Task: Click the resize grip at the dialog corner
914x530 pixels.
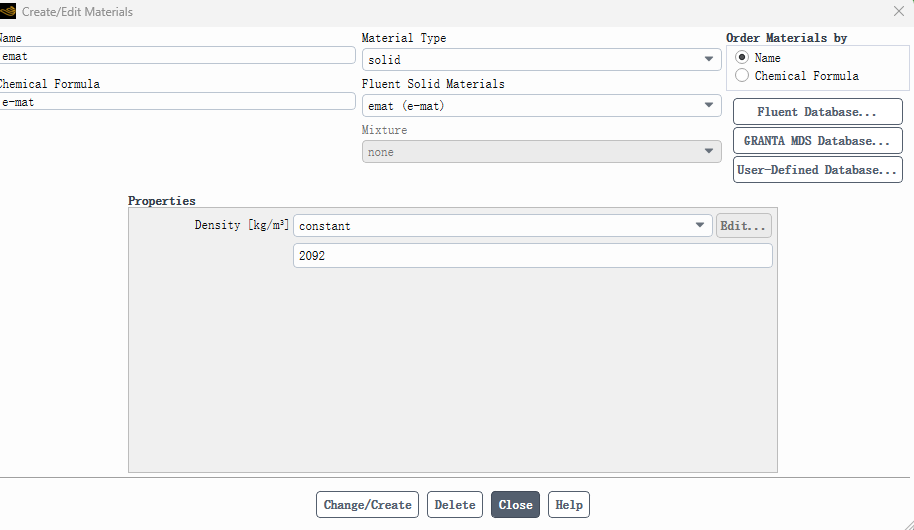Action: (908, 524)
